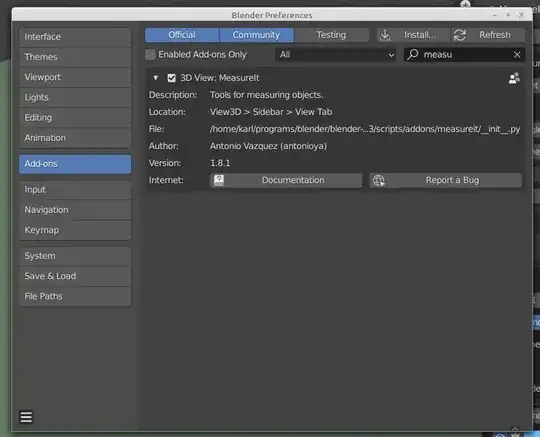Click the 3D View: MeasureIt title
Screen dimensions: 540x437
(220, 78)
